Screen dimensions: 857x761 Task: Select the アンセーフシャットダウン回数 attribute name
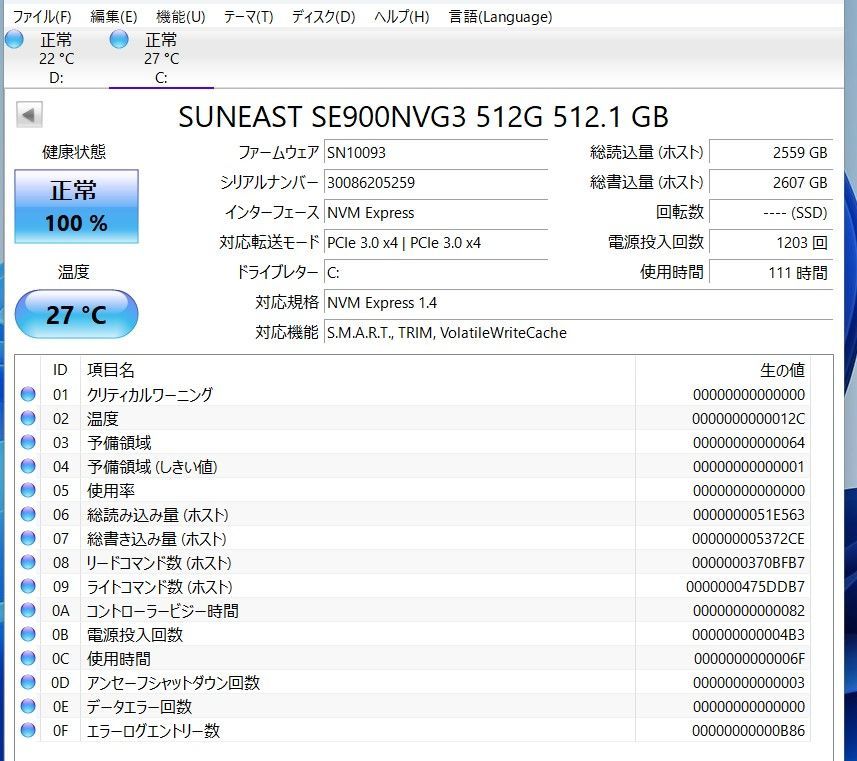point(173,683)
